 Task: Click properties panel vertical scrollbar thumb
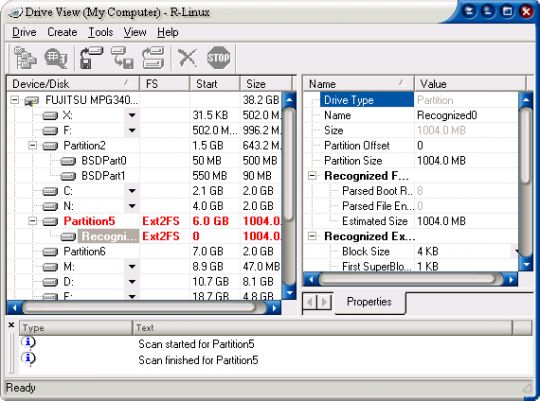(526, 145)
